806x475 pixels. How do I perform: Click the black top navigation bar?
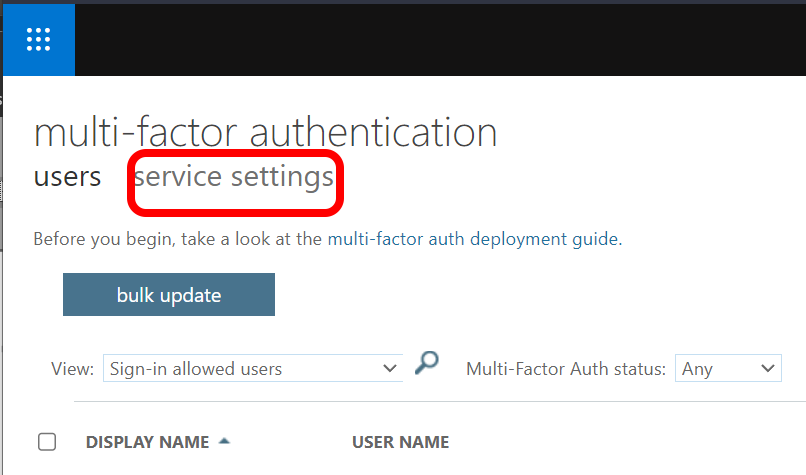(x=440, y=40)
